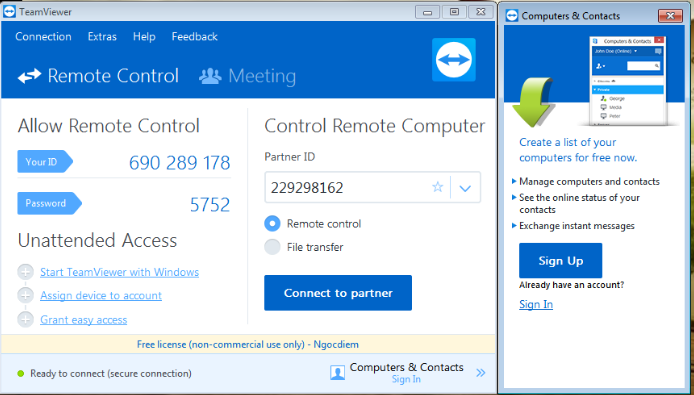Viewport: 694px width, 395px height.
Task: Click the TeamViewer title bar icon
Action: (x=10, y=12)
